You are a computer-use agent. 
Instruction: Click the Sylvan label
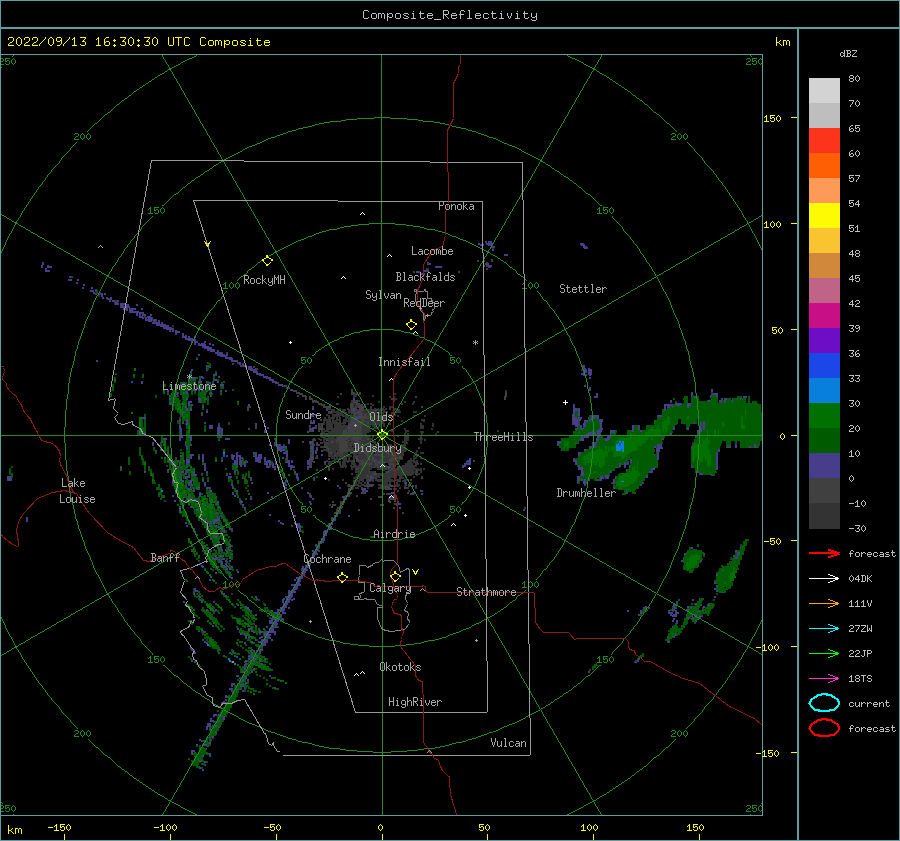383,295
